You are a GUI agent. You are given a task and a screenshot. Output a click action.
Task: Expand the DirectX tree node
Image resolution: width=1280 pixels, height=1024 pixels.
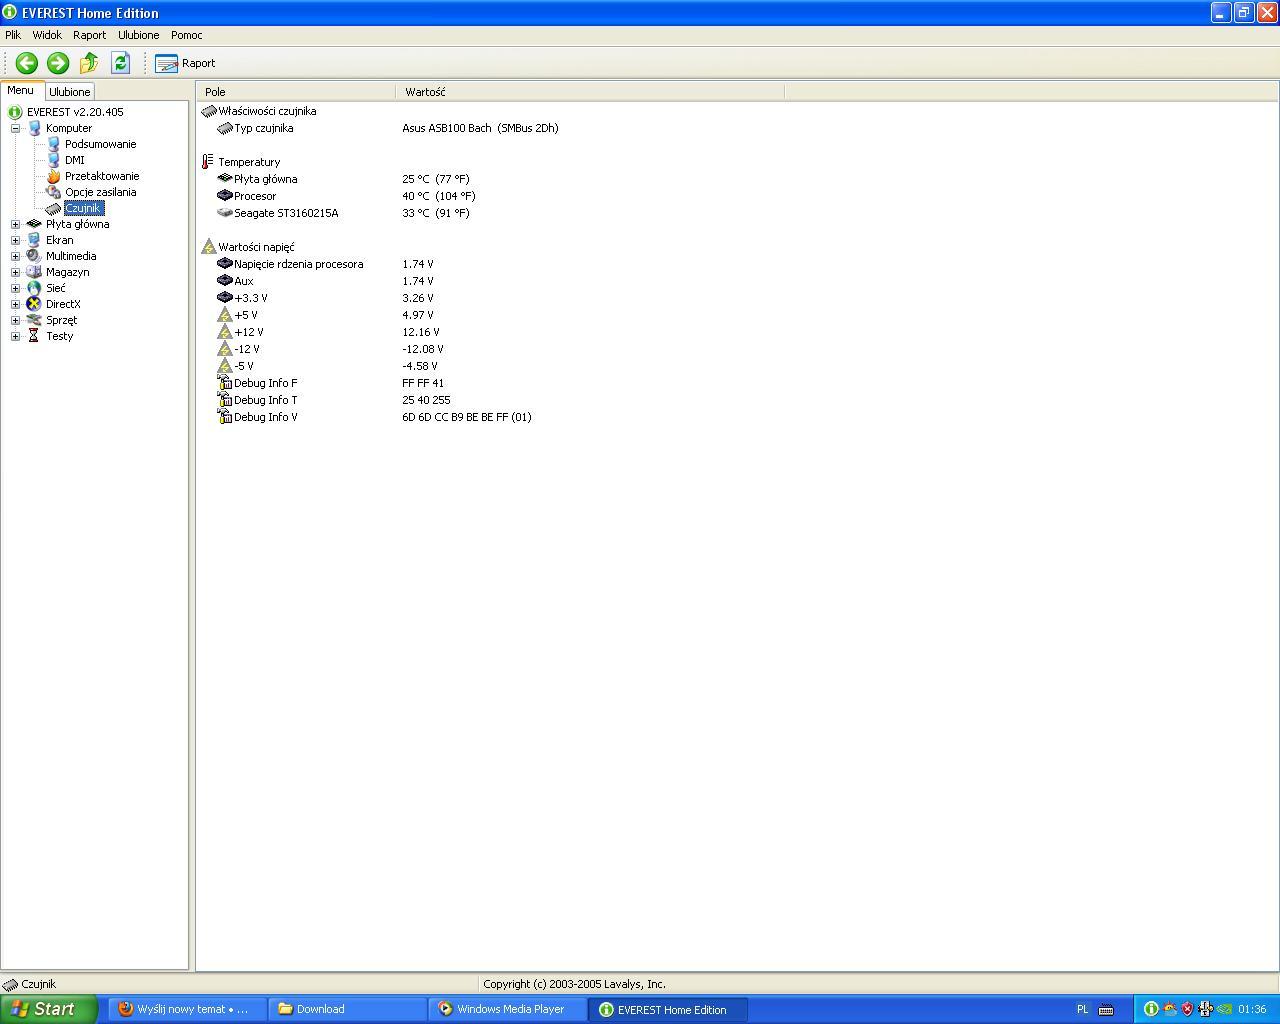coord(15,304)
